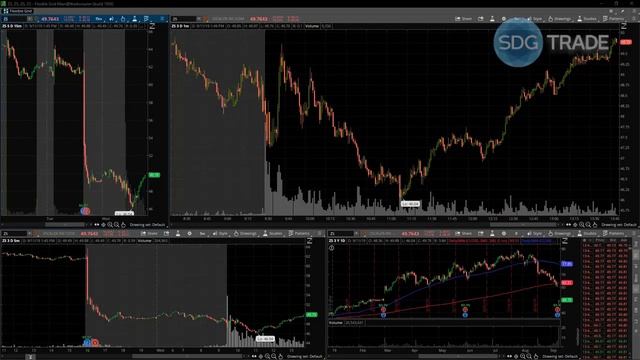Click zoom-in magnifier below top-left chart
This screenshot has width=640, height=360.
click(x=110, y=225)
